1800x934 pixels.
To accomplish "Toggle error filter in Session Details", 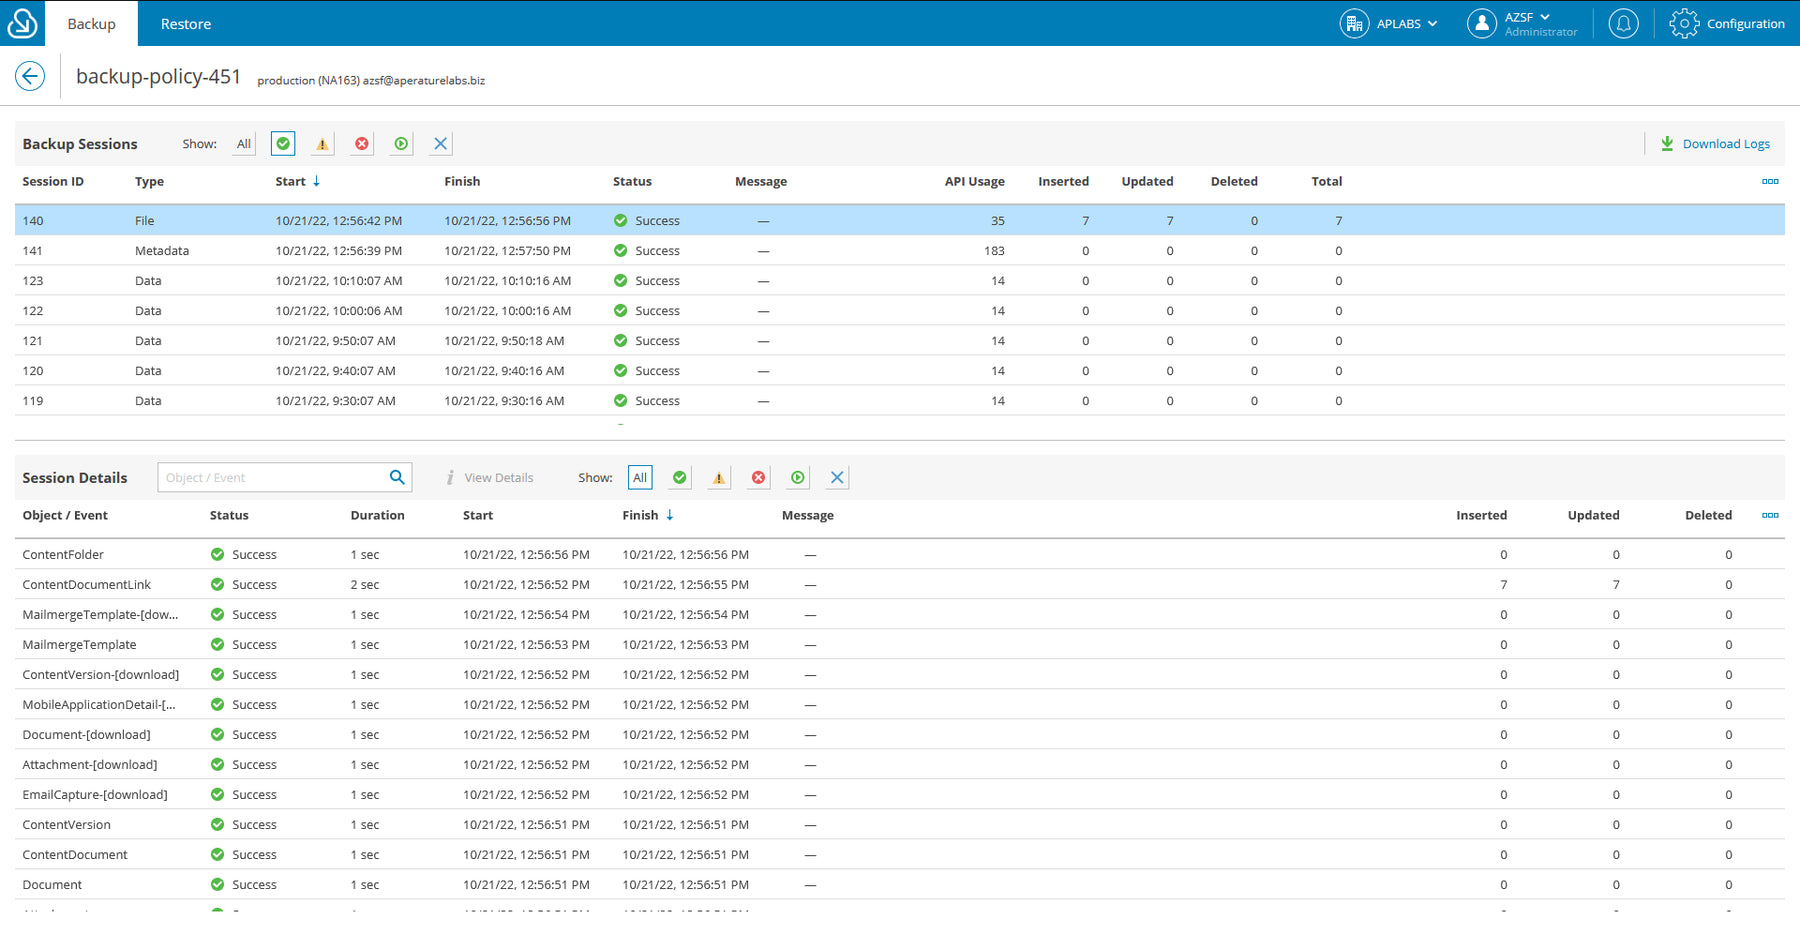I will click(758, 478).
